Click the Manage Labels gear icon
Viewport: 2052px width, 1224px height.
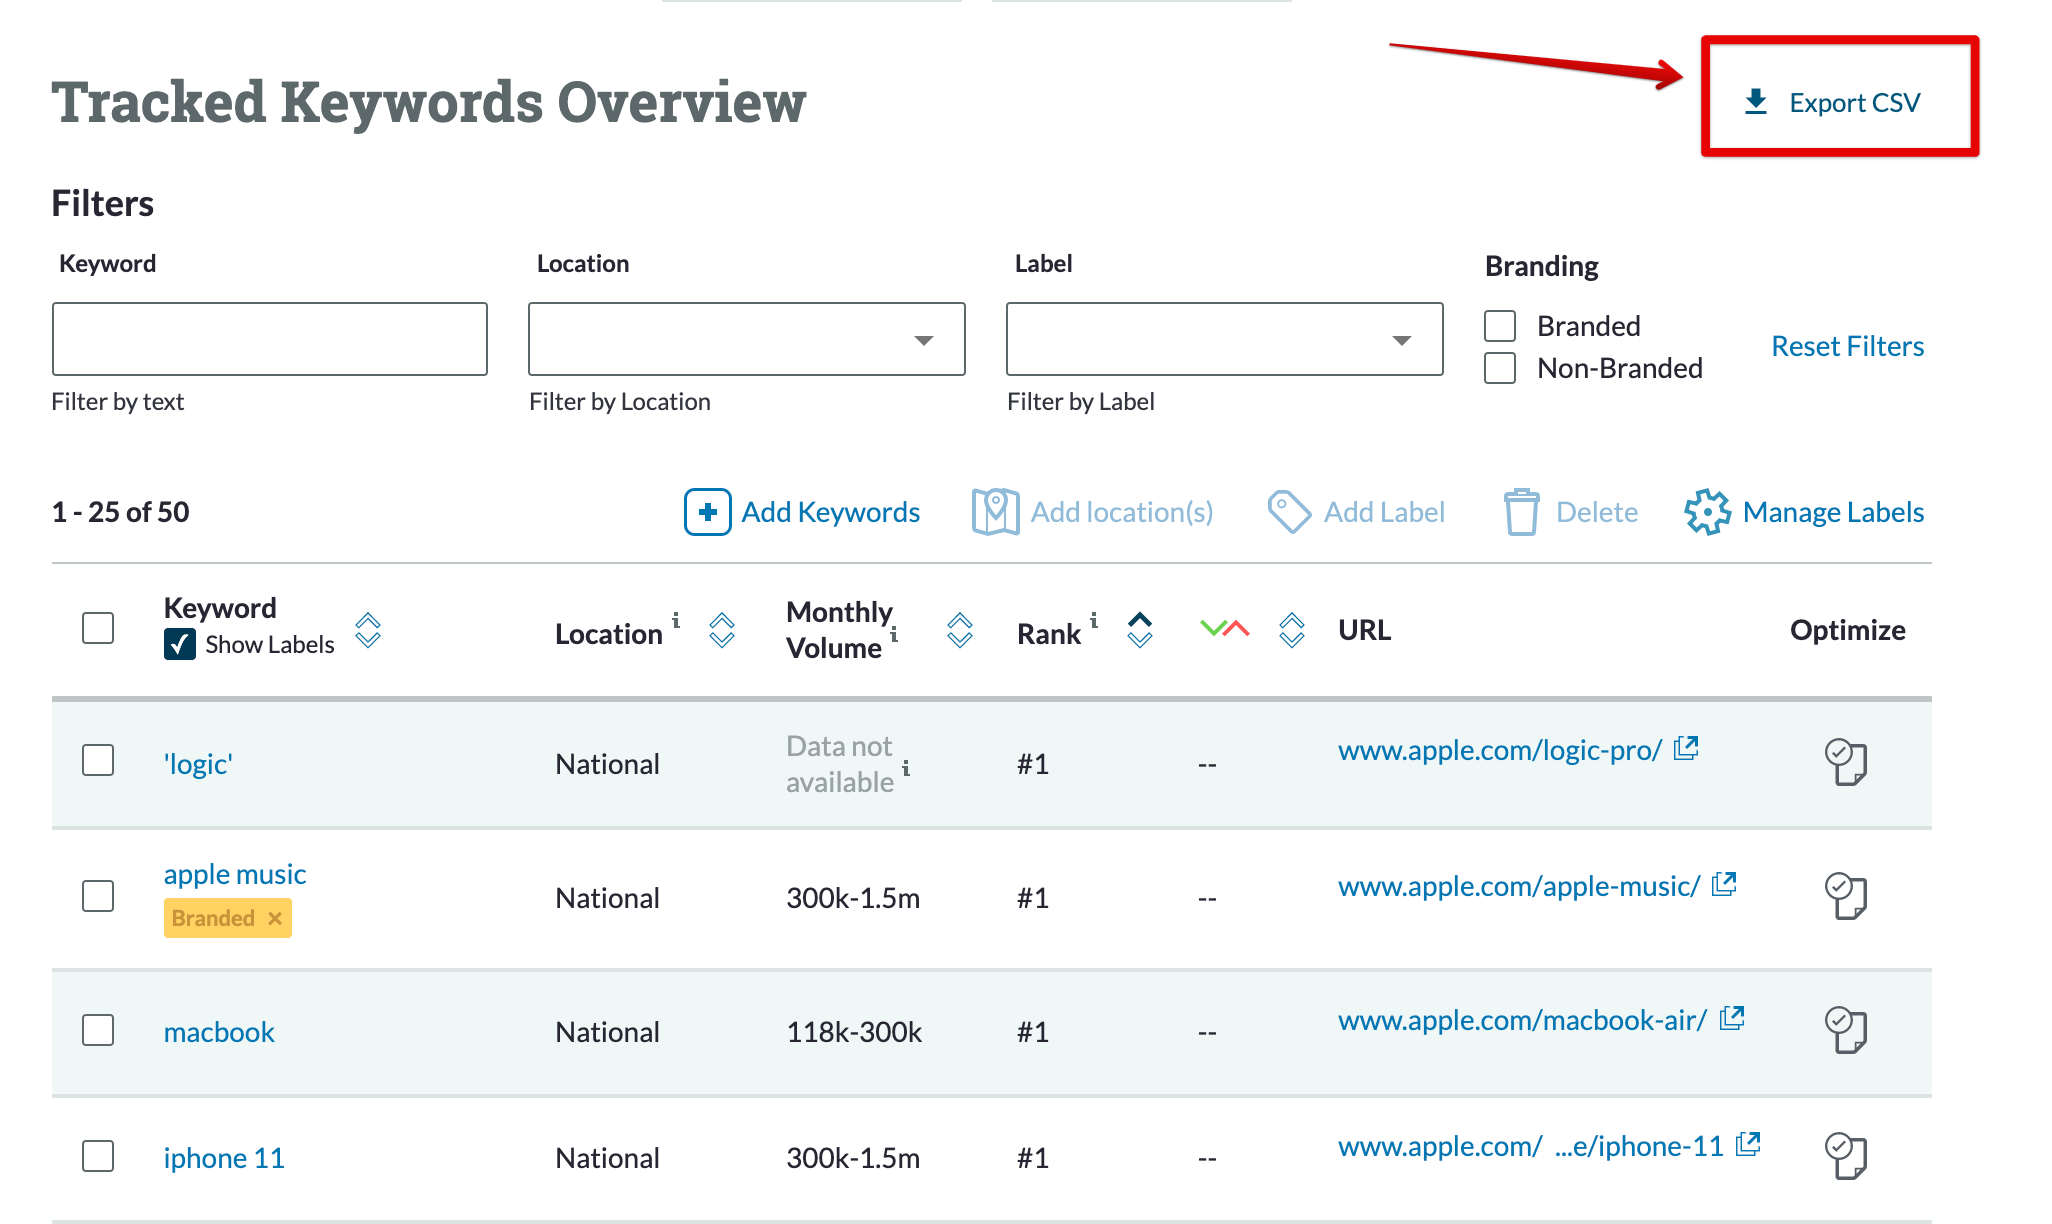1707,512
